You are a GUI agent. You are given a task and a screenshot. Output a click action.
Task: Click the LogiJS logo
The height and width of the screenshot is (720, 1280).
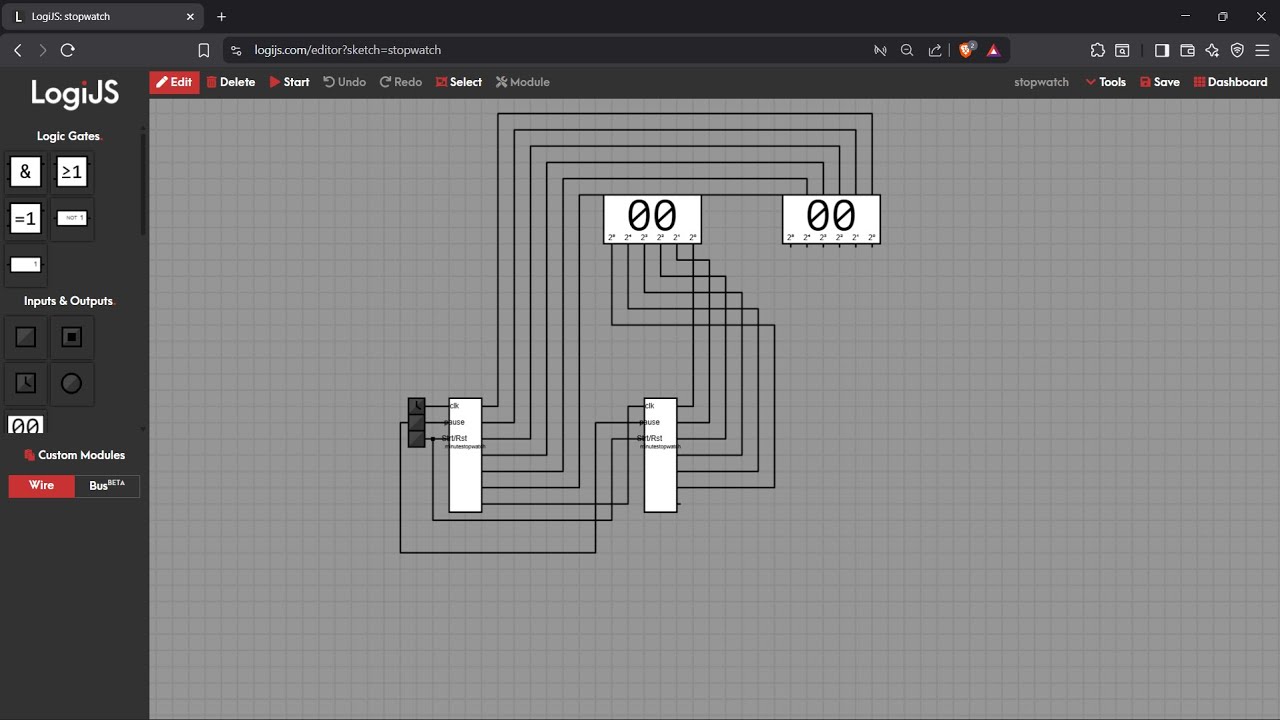[74, 94]
